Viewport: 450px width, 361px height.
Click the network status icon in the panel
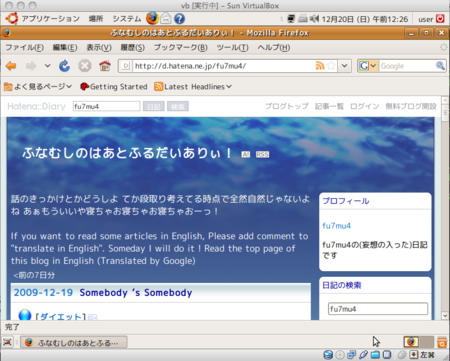click(x=291, y=19)
